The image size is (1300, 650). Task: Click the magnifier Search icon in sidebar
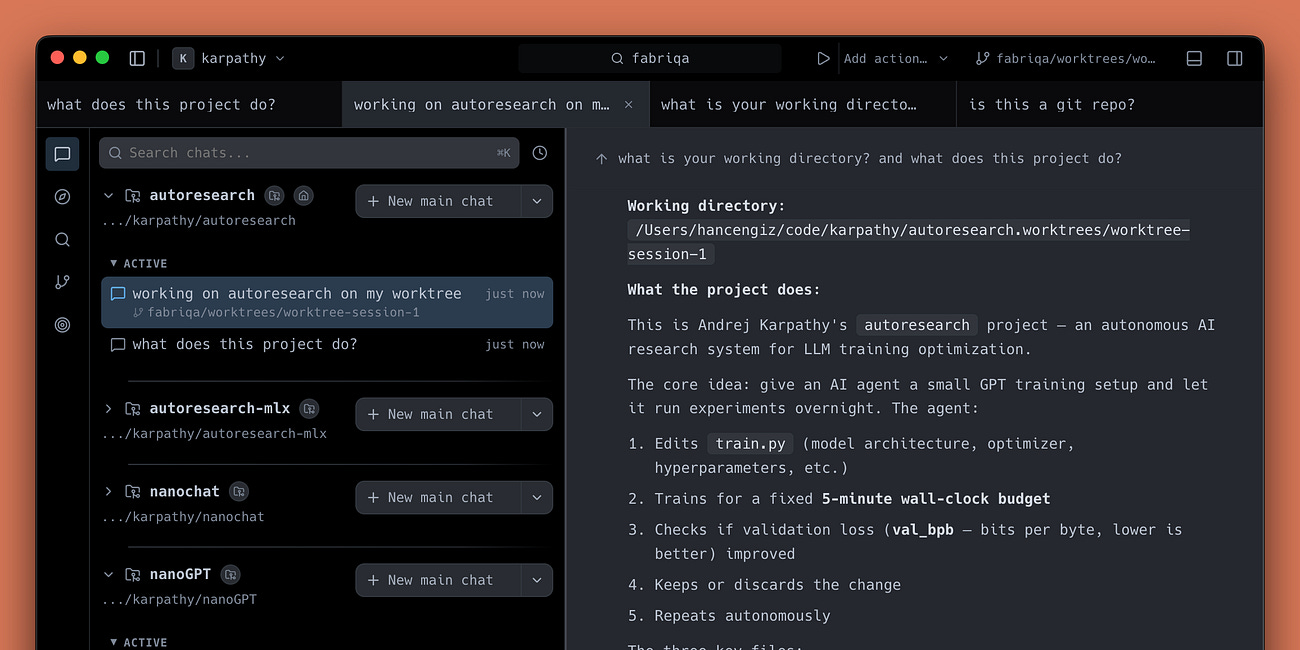(62, 240)
